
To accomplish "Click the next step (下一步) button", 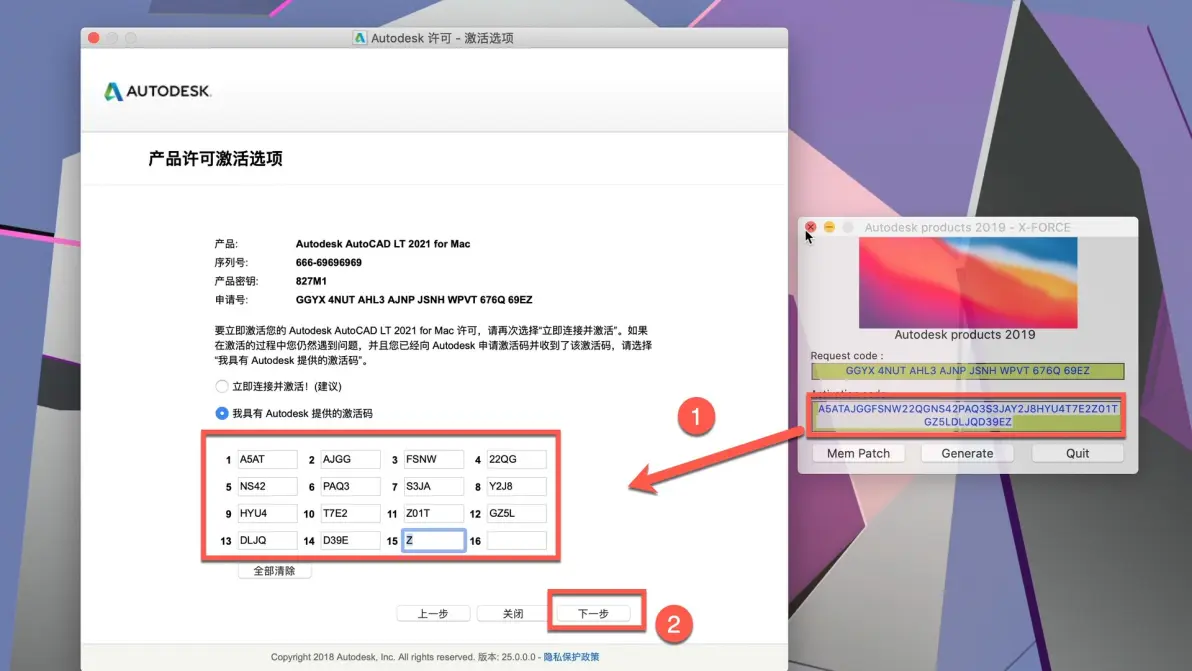I will pos(593,613).
